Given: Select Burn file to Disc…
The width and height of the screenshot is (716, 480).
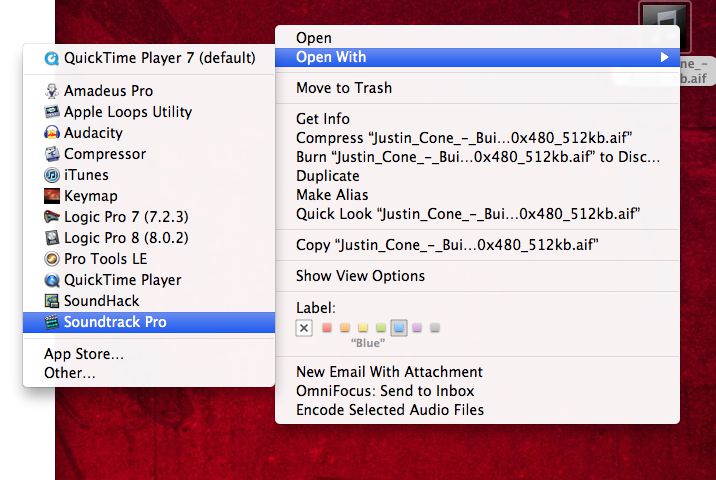Looking at the screenshot, I should tap(477, 157).
